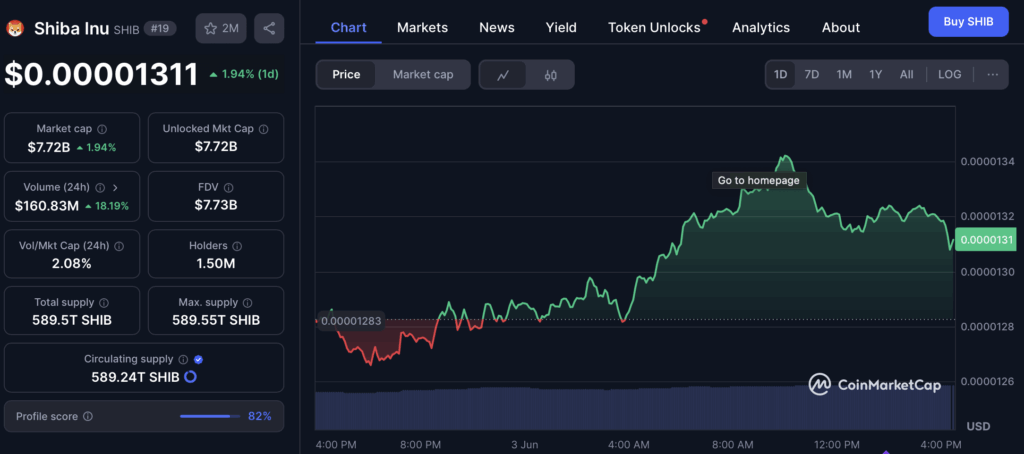Select 1D time range
The width and height of the screenshot is (1024, 454).
pos(780,74)
